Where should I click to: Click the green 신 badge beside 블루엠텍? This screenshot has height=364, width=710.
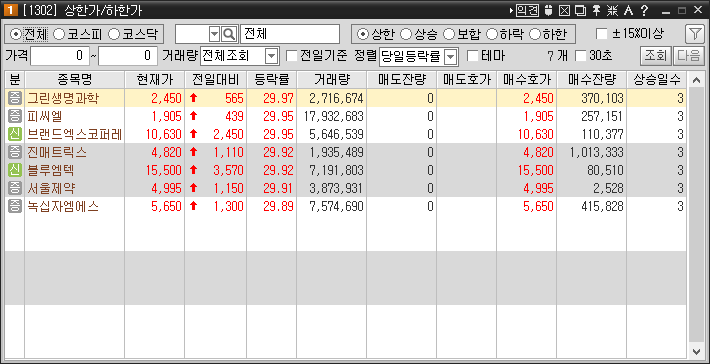pyautogui.click(x=15, y=171)
